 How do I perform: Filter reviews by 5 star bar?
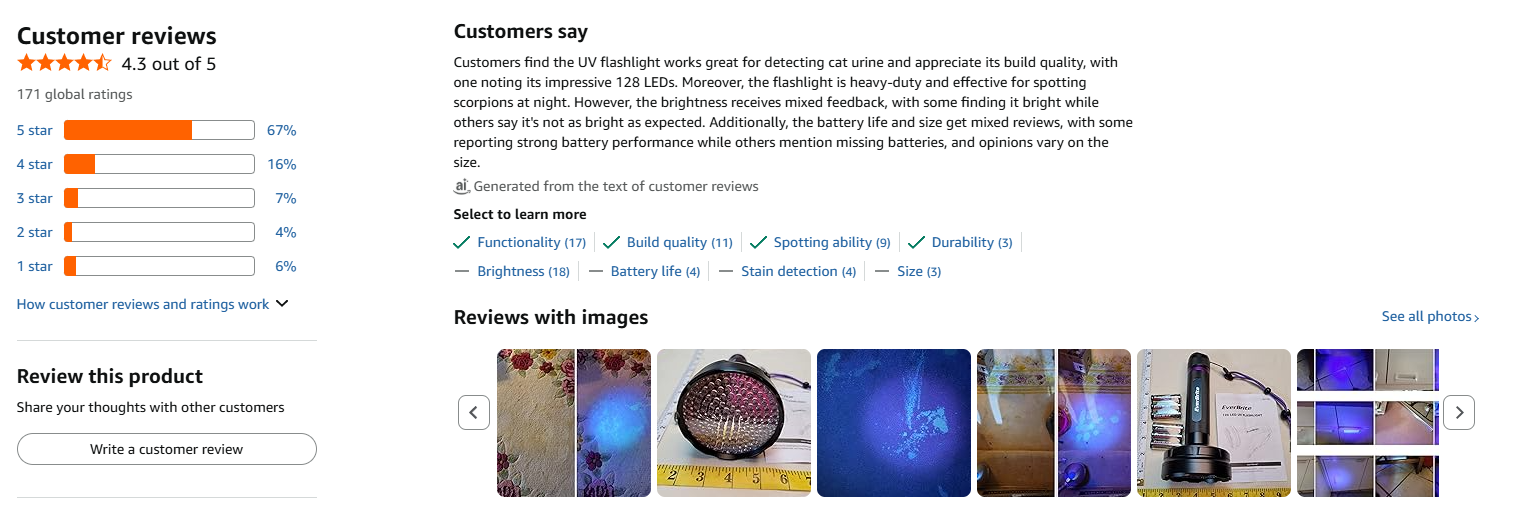[159, 130]
